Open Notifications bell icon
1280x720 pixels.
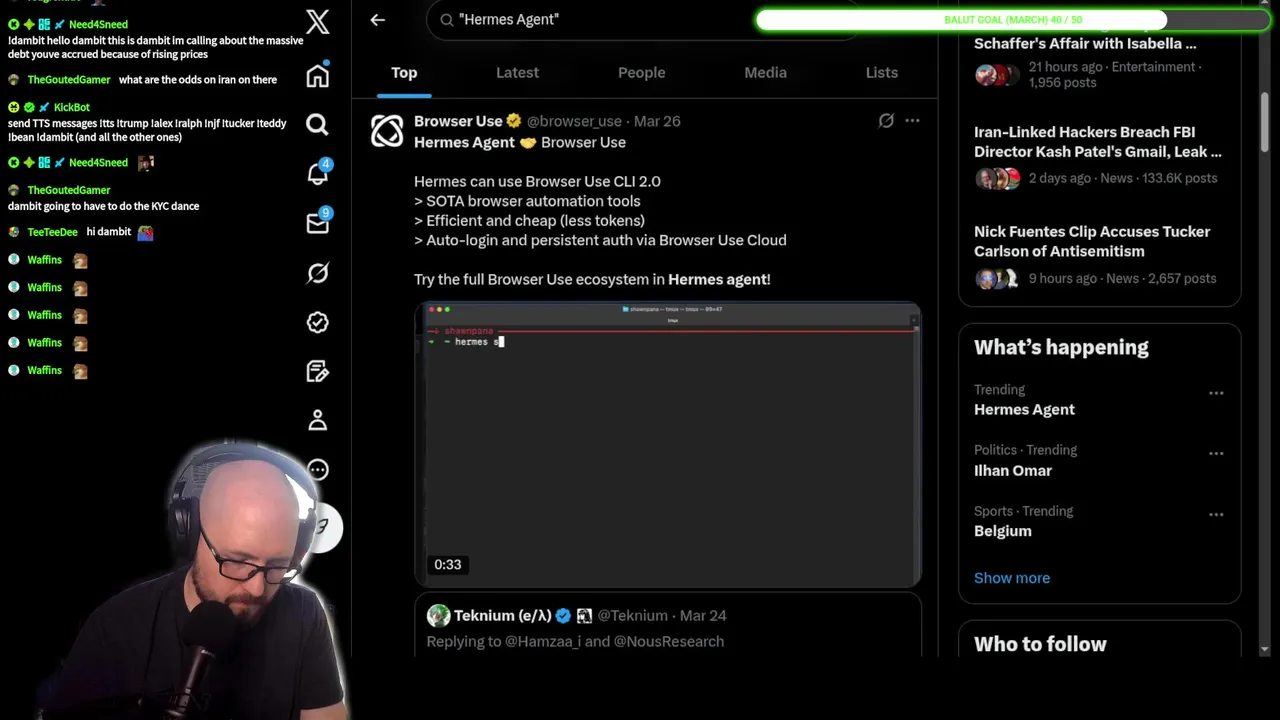pos(318,174)
